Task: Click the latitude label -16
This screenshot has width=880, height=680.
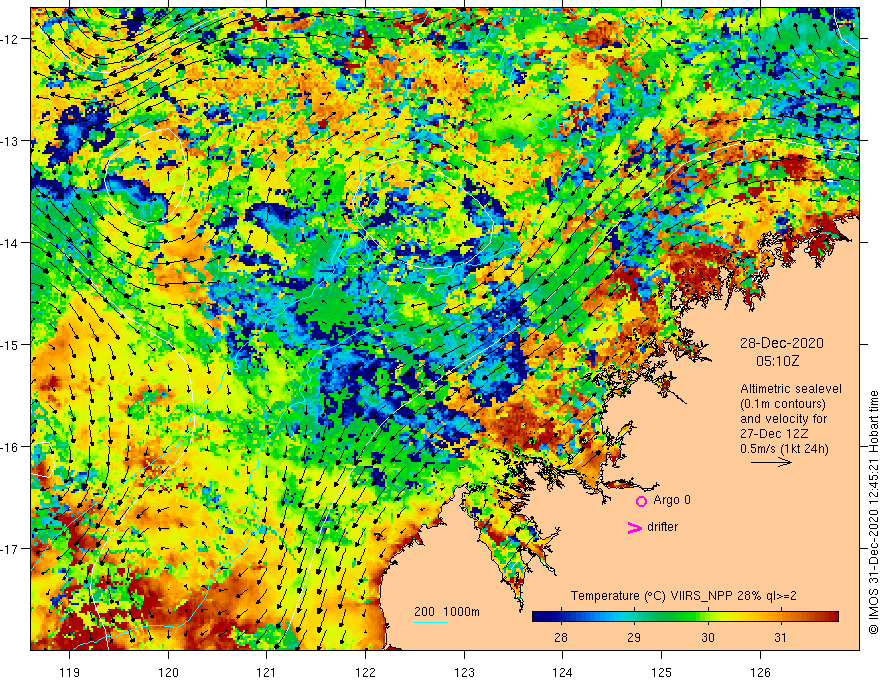Action: pos(10,447)
